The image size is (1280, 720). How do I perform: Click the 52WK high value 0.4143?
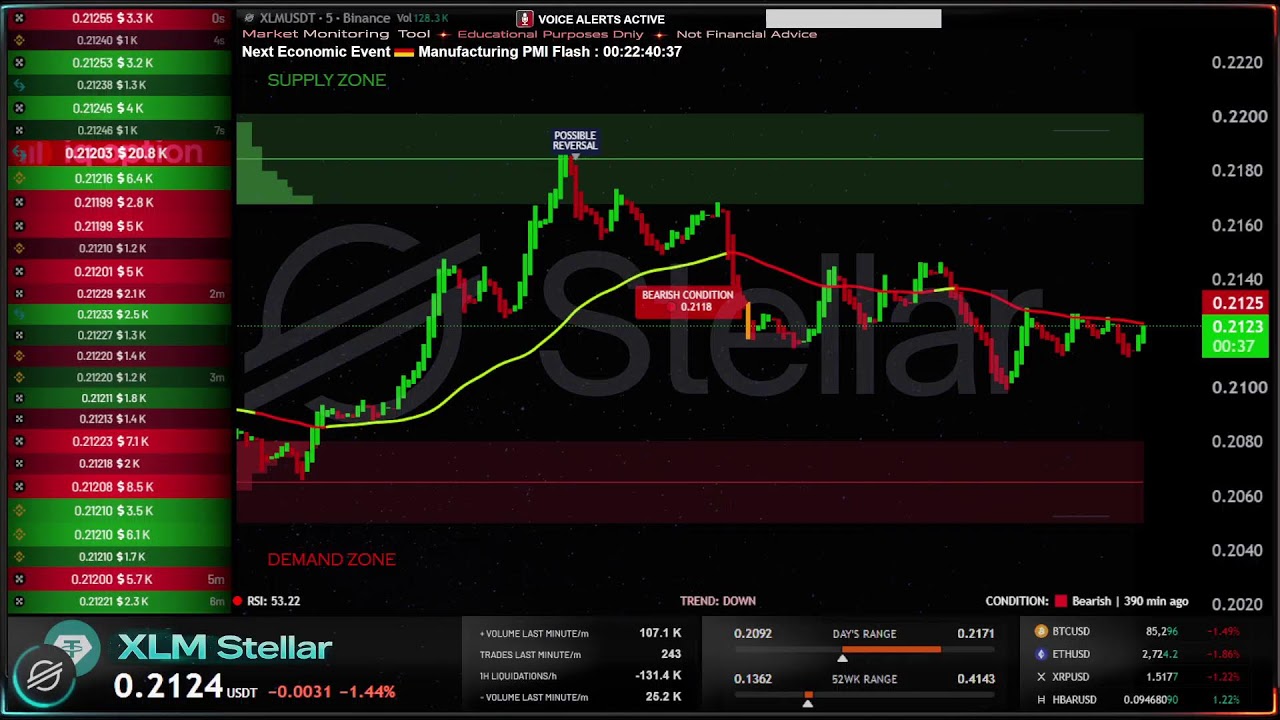976,679
